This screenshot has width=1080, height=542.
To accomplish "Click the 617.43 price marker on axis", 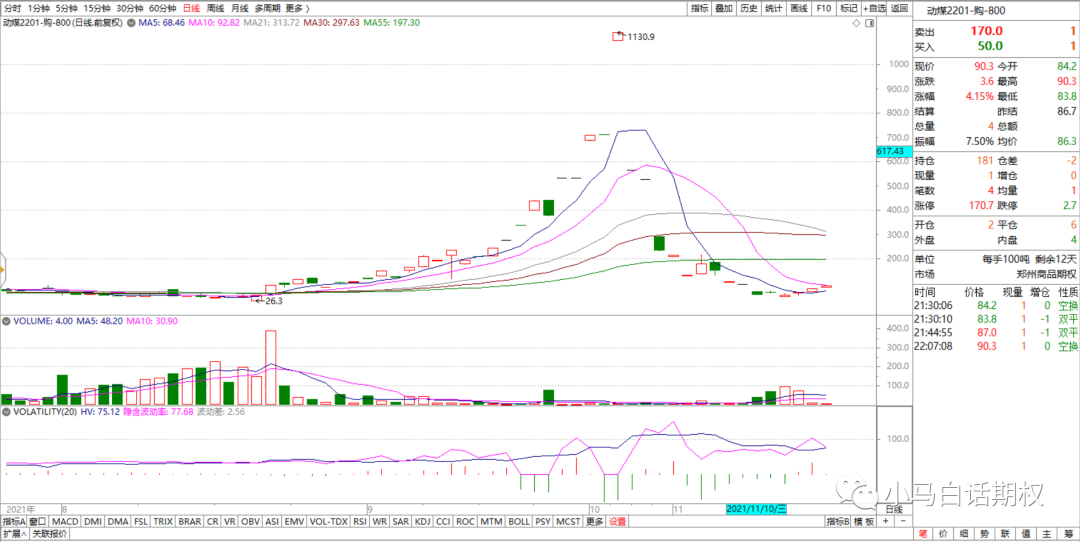I will coord(890,151).
